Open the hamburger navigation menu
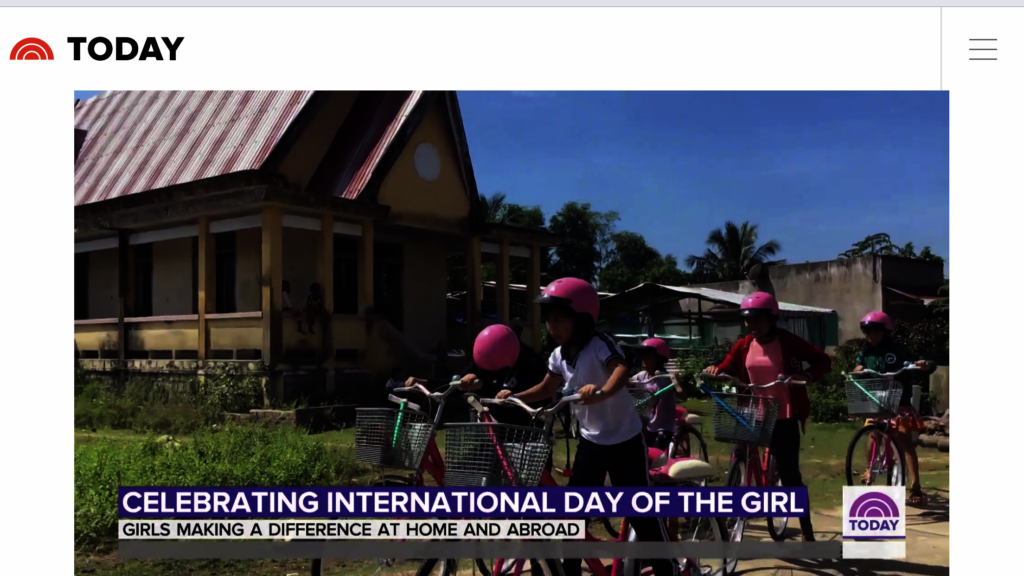The image size is (1024, 576). click(x=983, y=49)
